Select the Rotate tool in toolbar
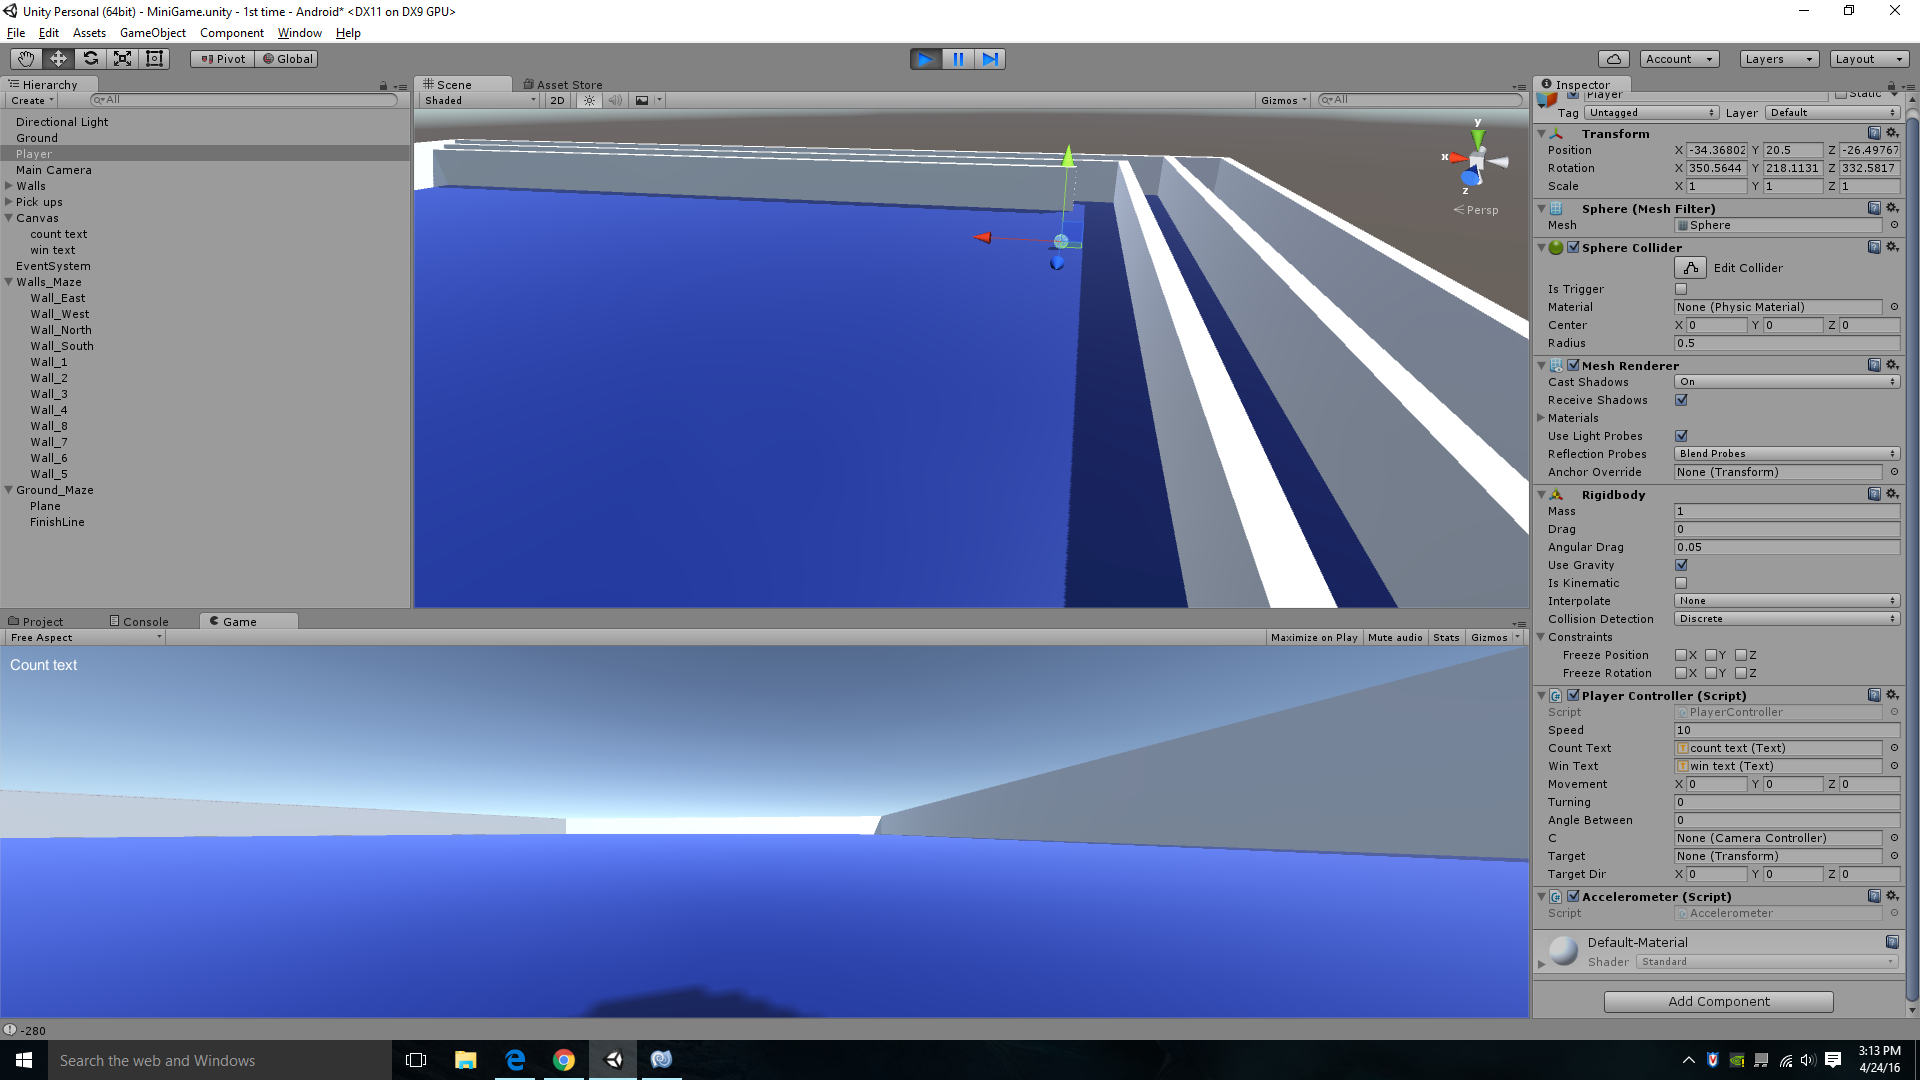This screenshot has height=1080, width=1920. pyautogui.click(x=90, y=59)
